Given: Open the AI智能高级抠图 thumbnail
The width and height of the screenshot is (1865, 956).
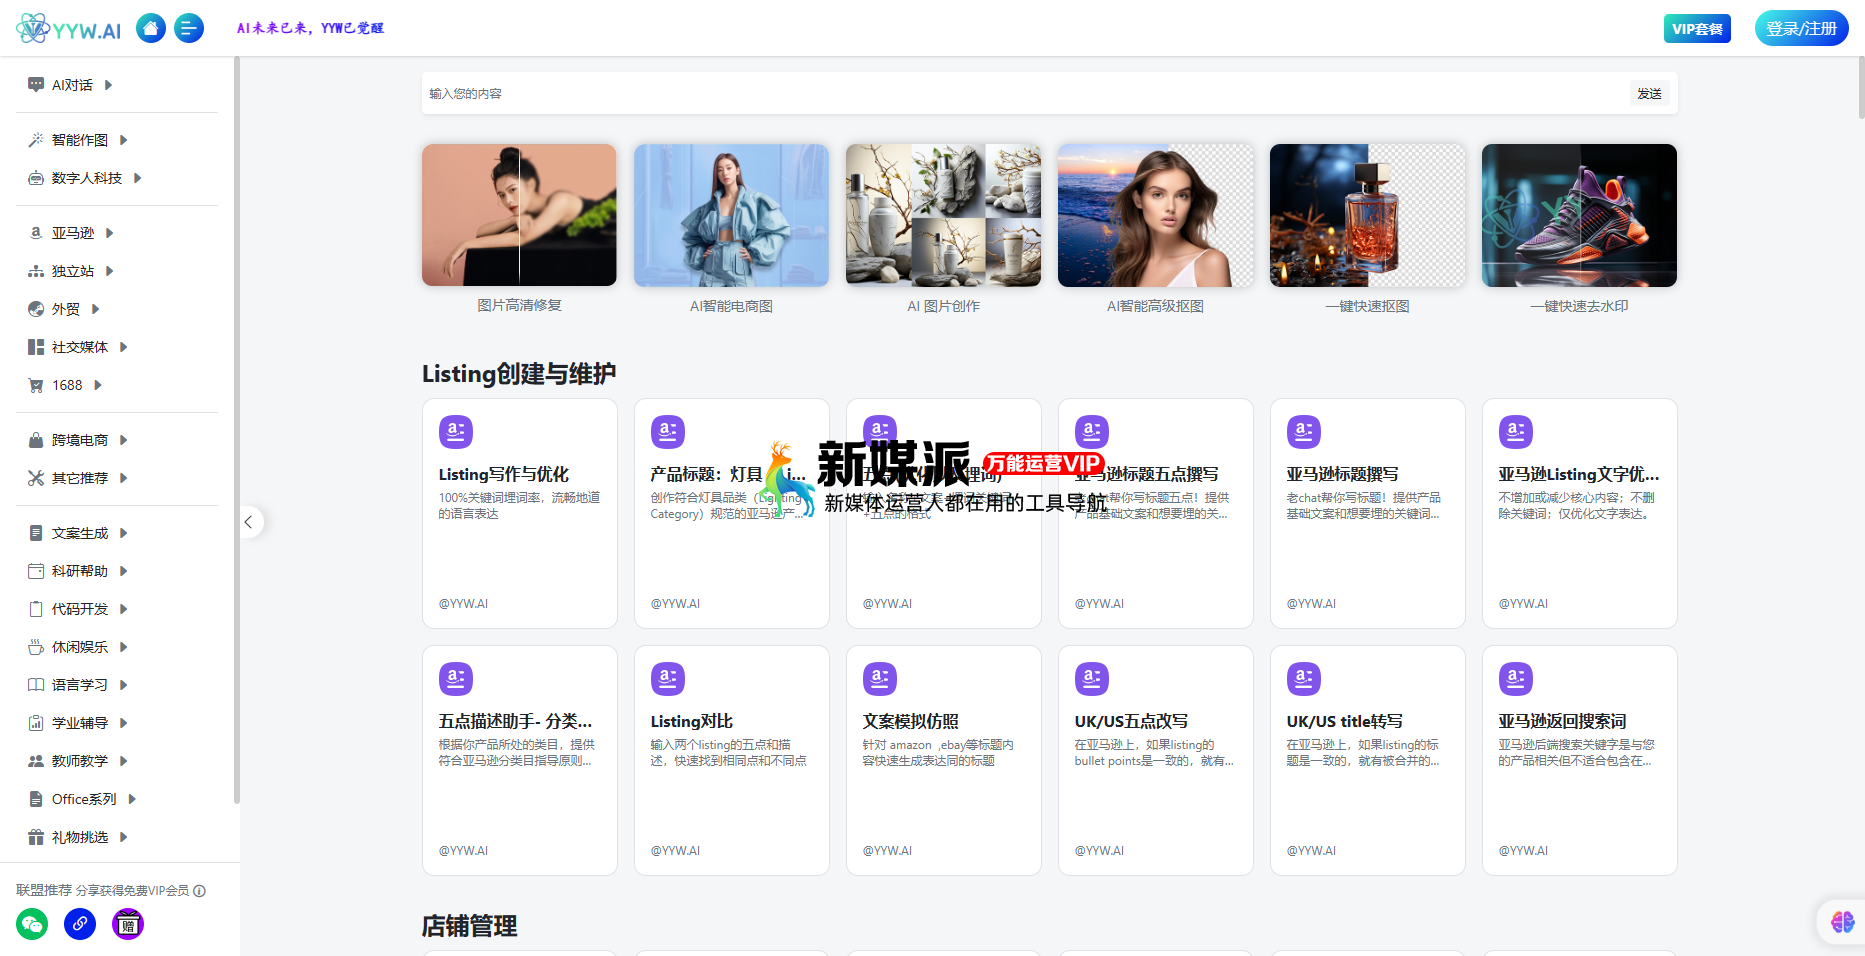Looking at the screenshot, I should (1155, 215).
